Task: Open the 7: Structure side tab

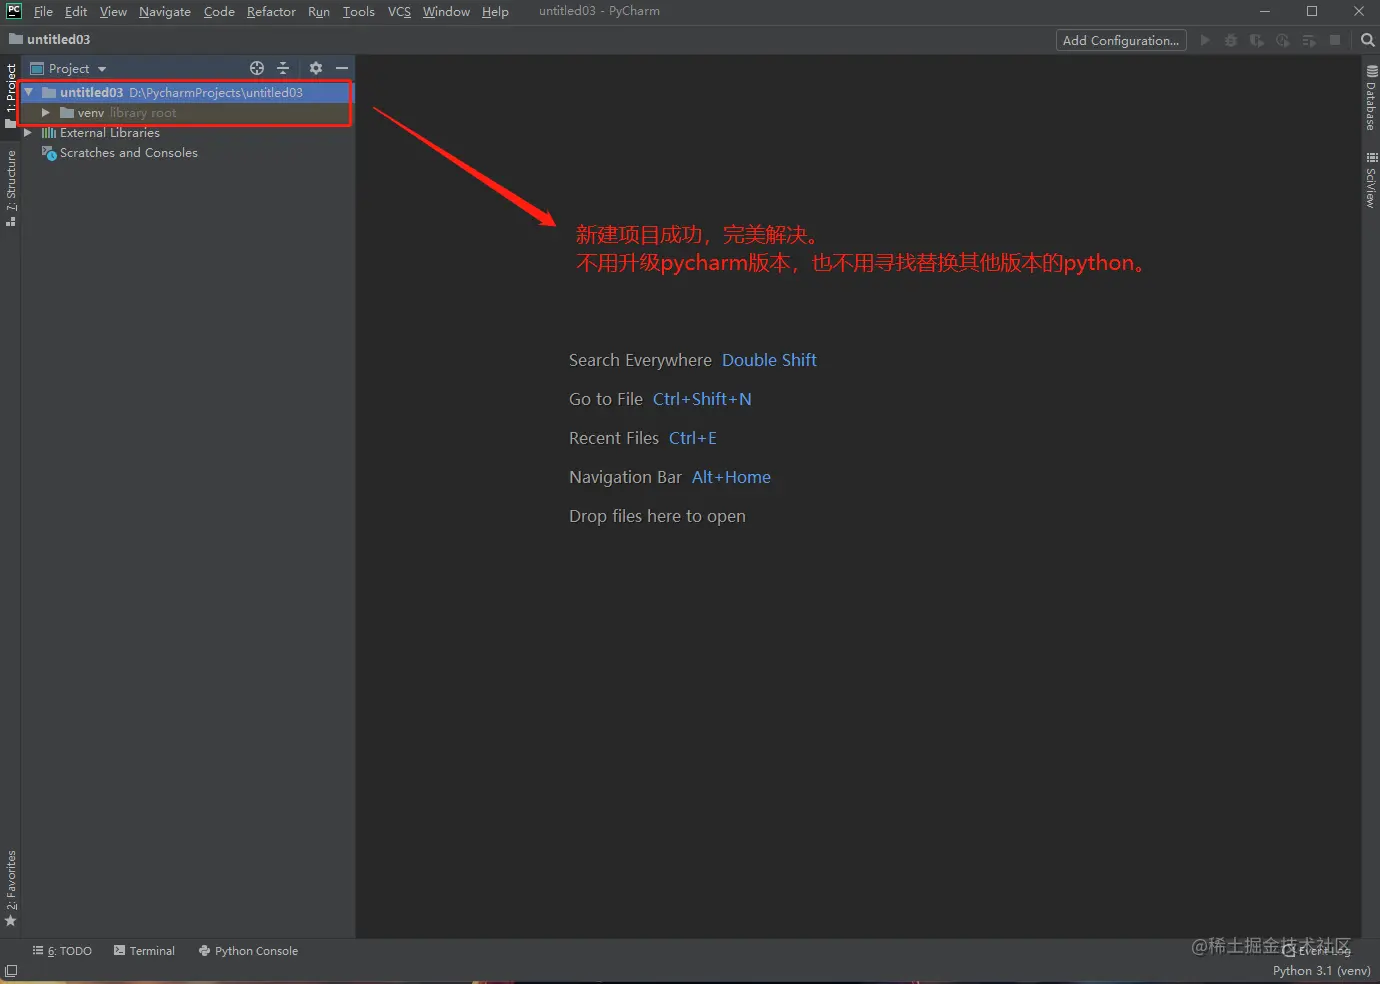Action: click(x=11, y=188)
